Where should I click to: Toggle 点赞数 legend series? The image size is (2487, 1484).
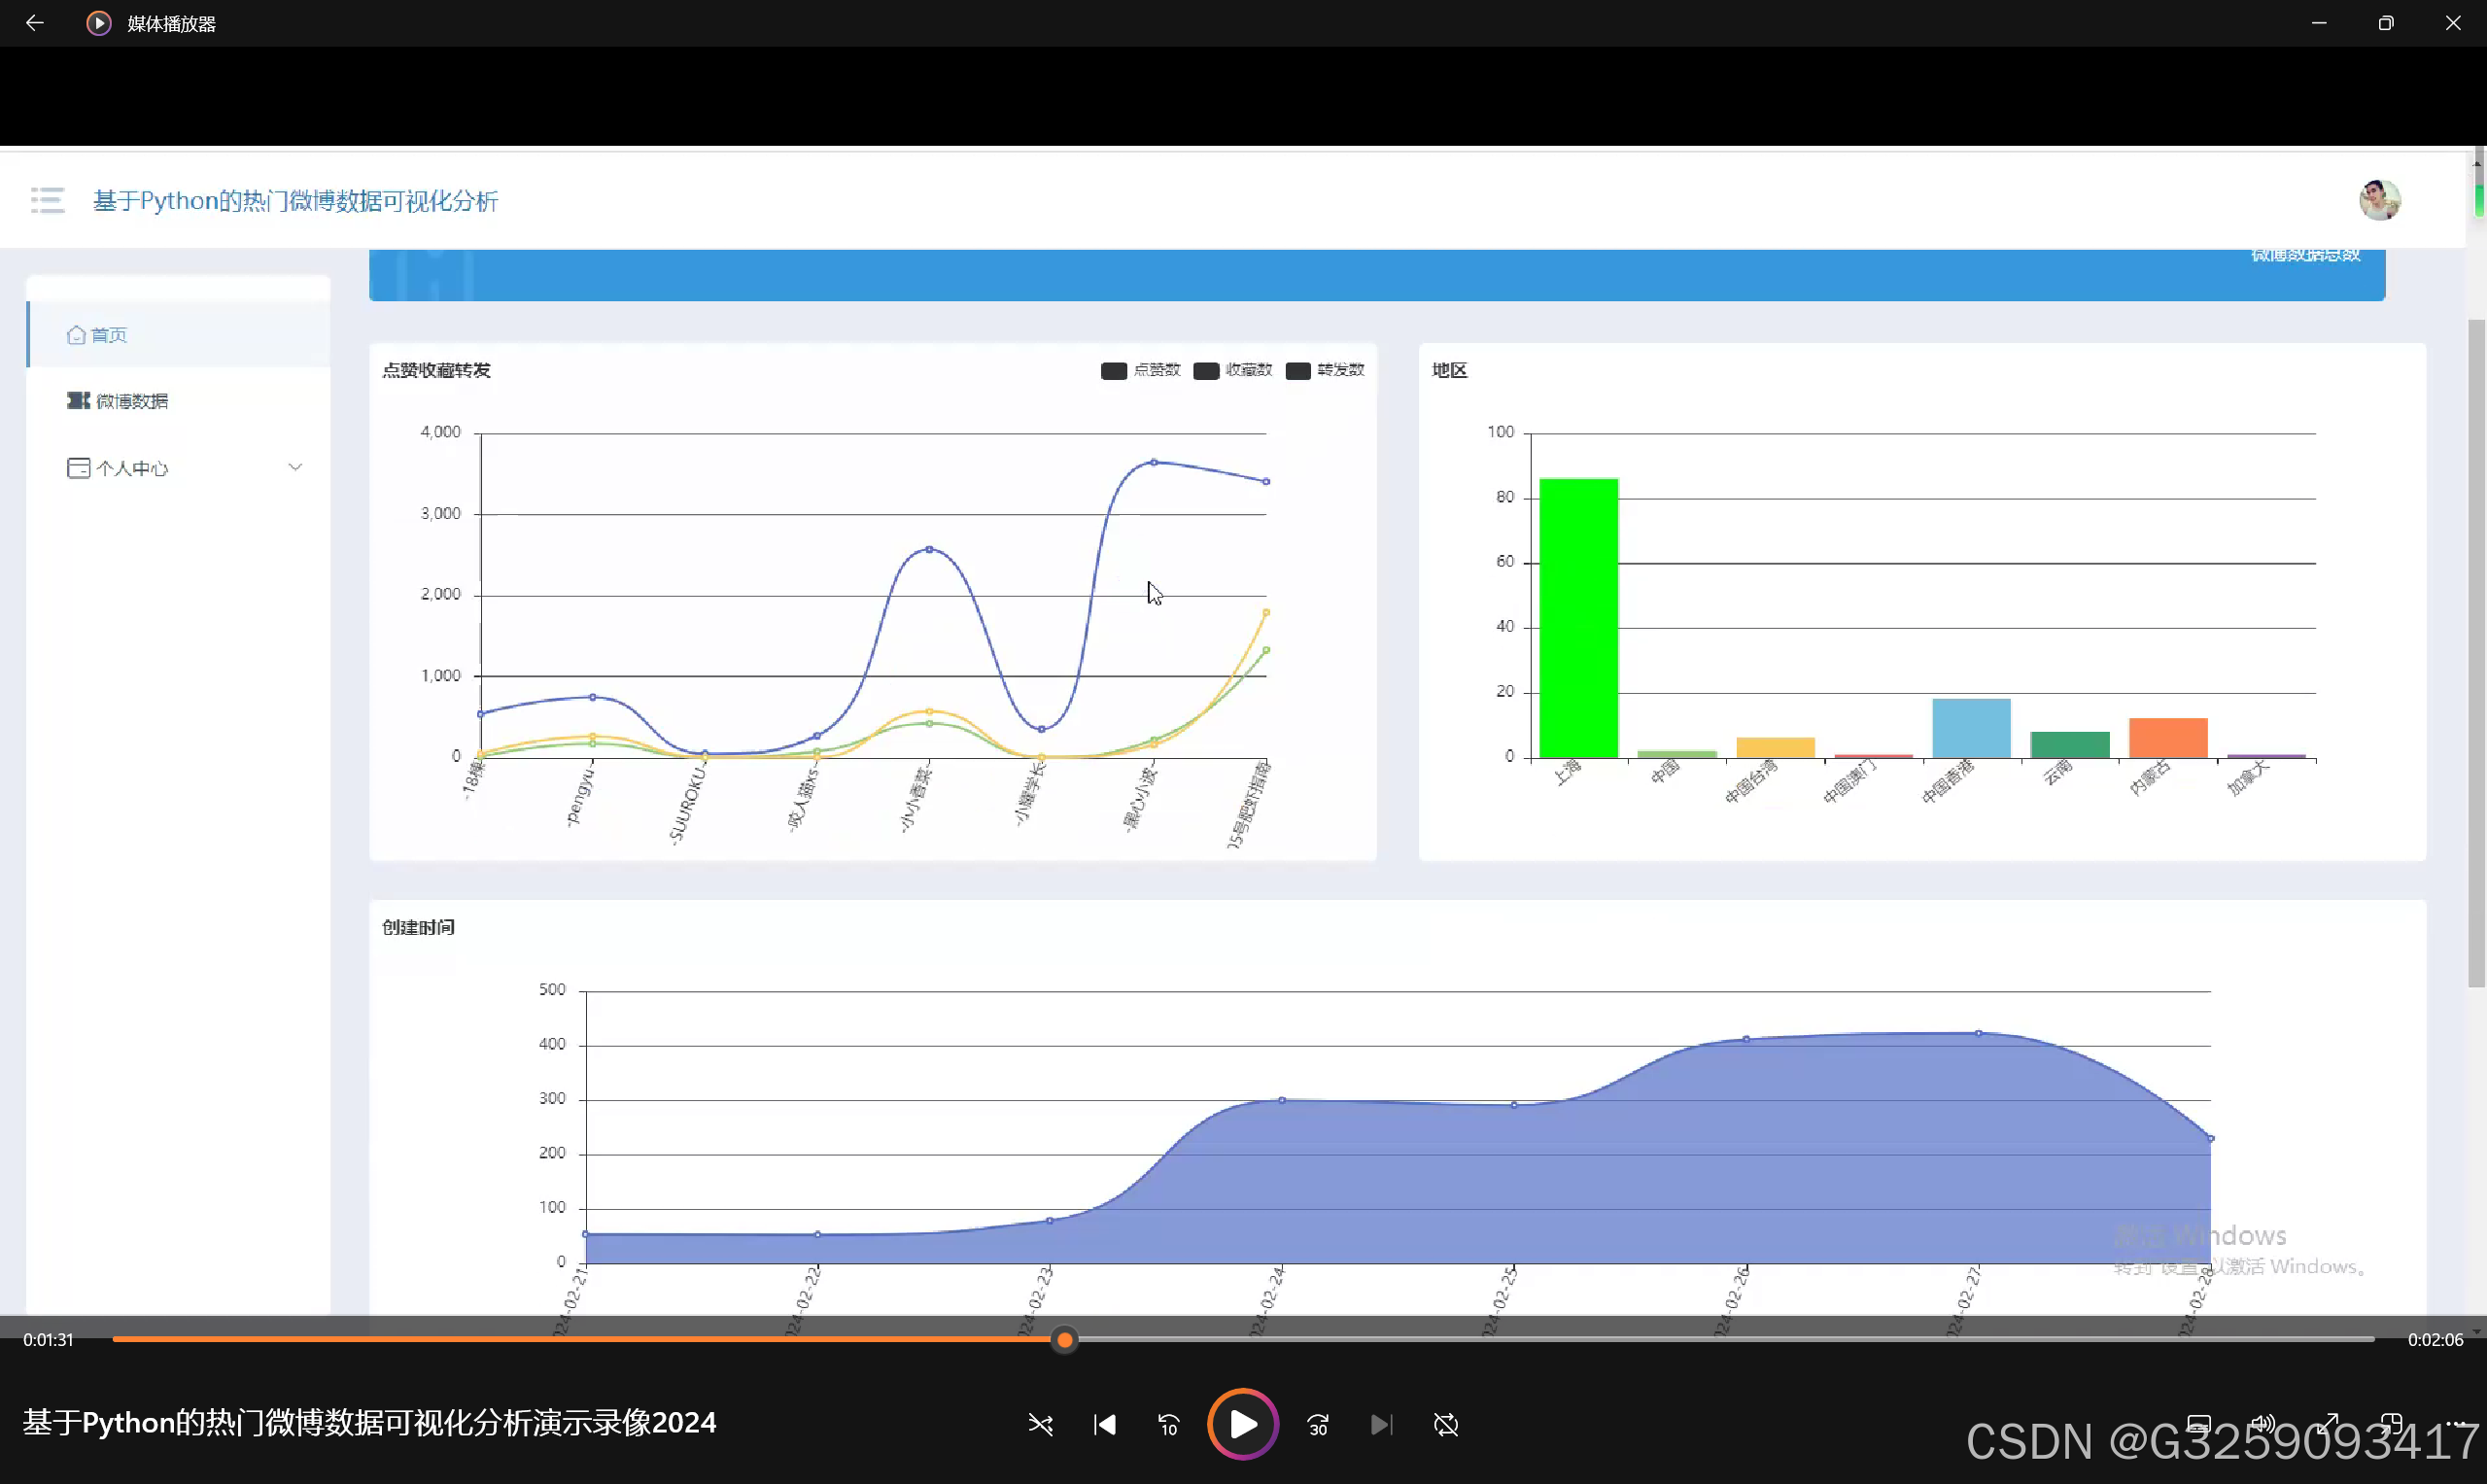pyautogui.click(x=1140, y=370)
